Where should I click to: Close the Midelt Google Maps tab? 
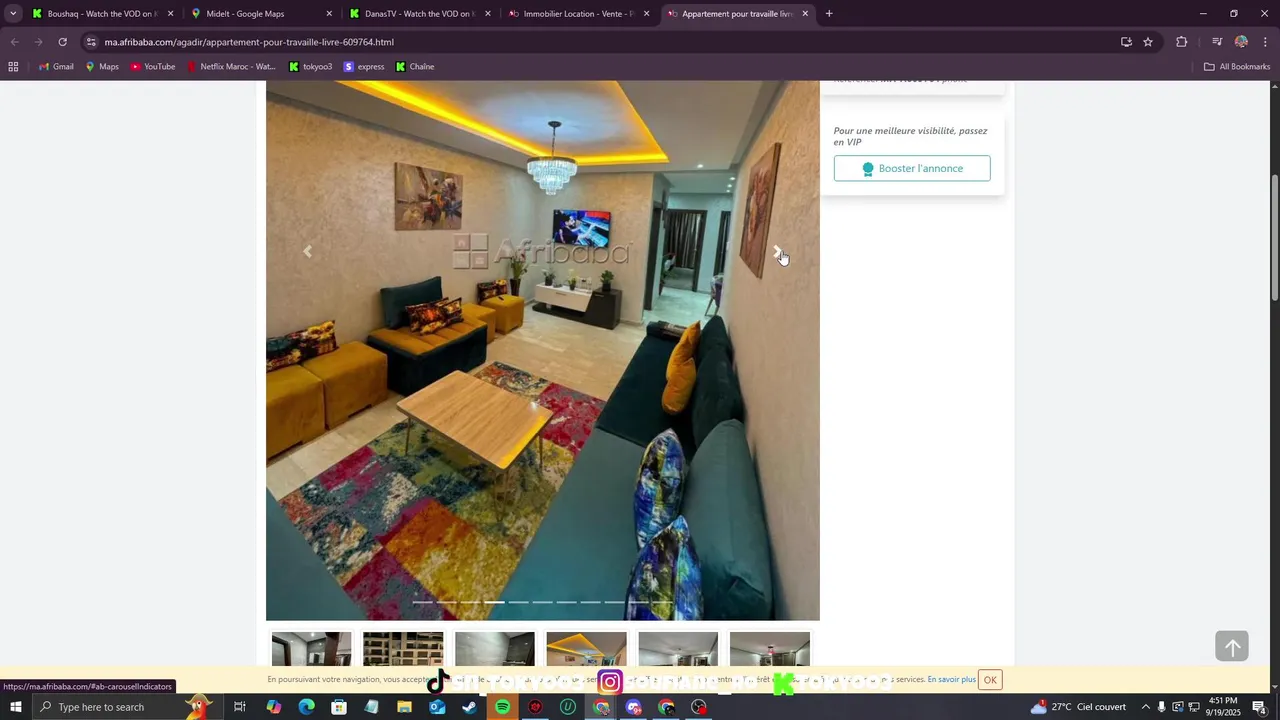329,14
